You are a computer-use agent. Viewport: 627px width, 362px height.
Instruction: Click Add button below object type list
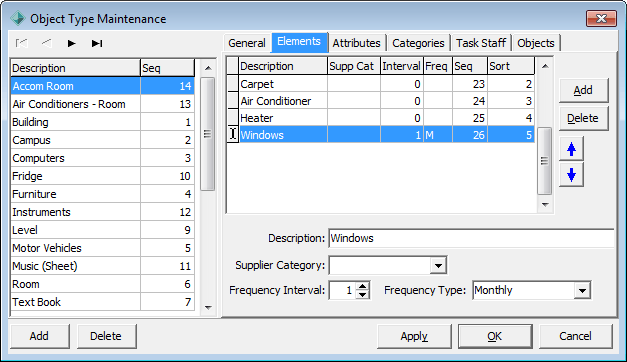(39, 336)
